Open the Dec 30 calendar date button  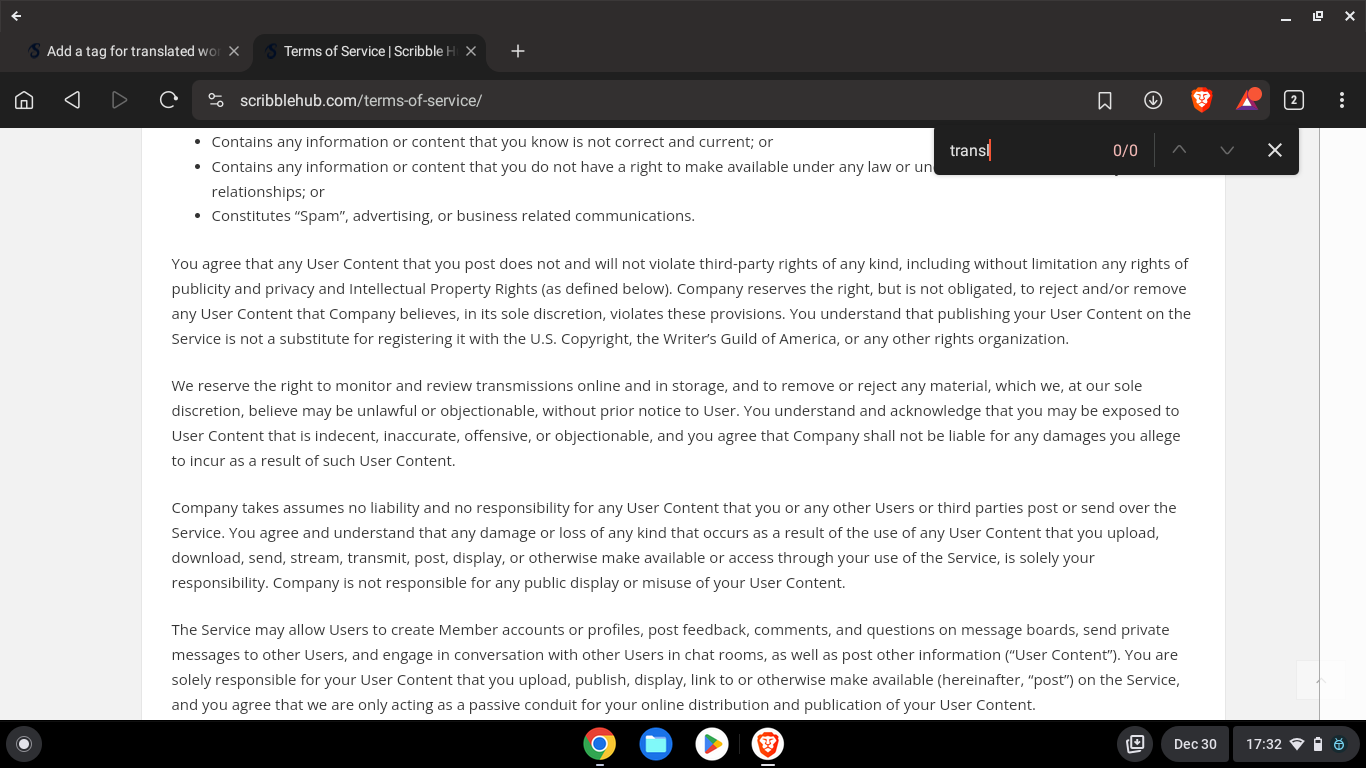(x=1195, y=744)
